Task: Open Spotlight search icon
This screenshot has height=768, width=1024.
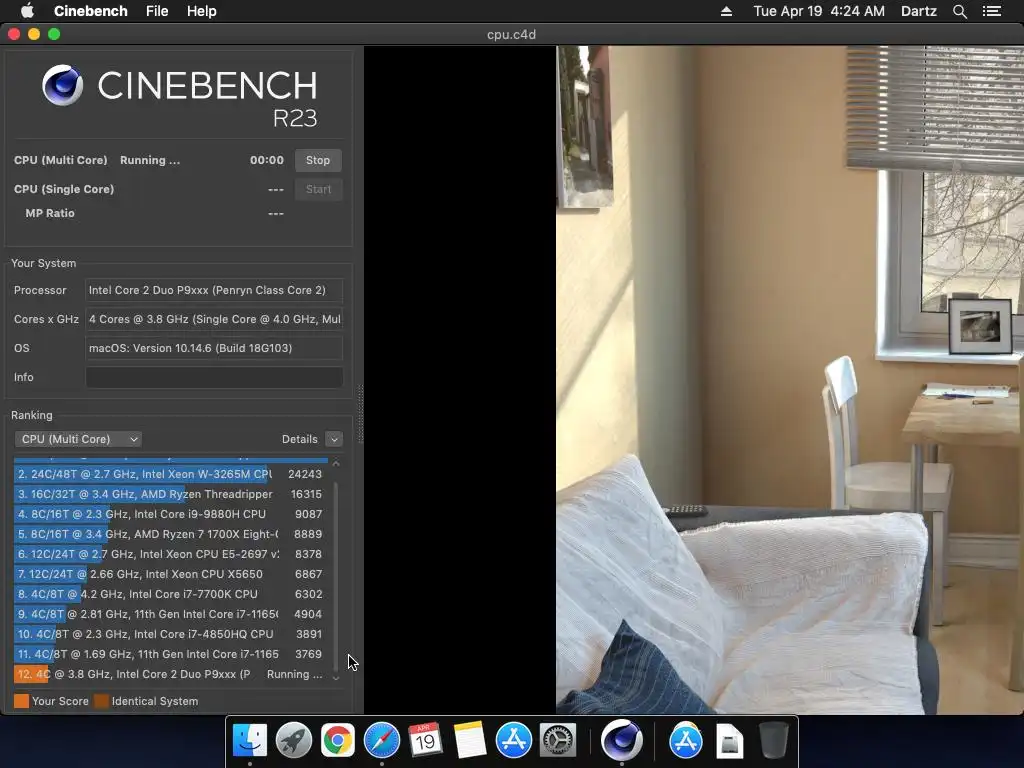Action: point(959,11)
